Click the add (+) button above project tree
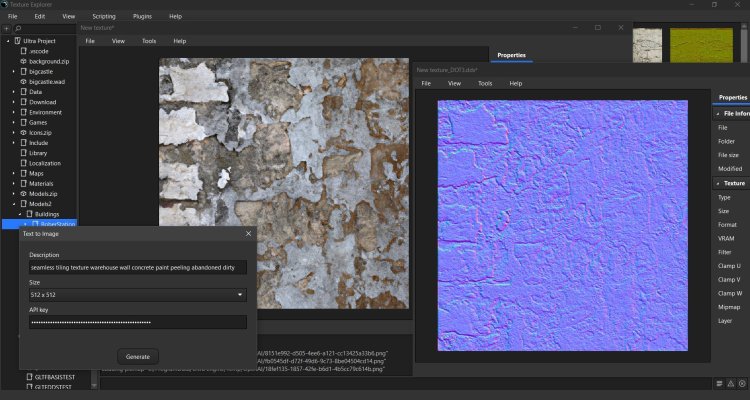The width and height of the screenshot is (750, 400). (6, 28)
